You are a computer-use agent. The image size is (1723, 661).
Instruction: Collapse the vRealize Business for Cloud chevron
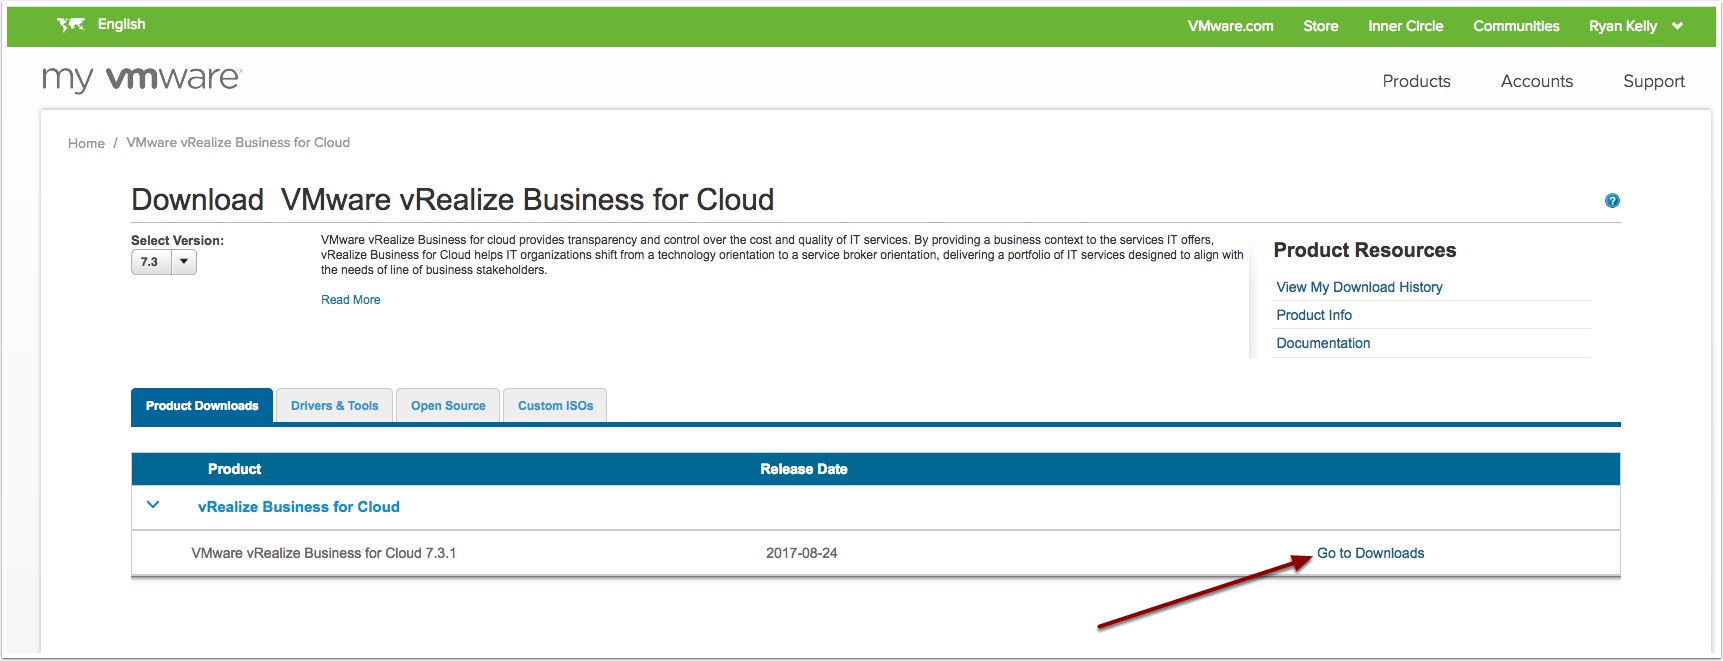(x=153, y=505)
